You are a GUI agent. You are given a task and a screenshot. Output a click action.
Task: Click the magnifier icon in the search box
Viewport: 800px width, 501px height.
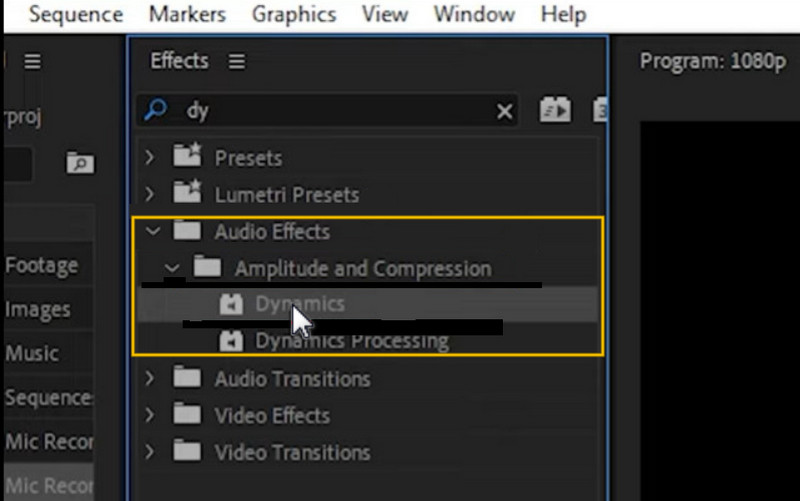(156, 111)
